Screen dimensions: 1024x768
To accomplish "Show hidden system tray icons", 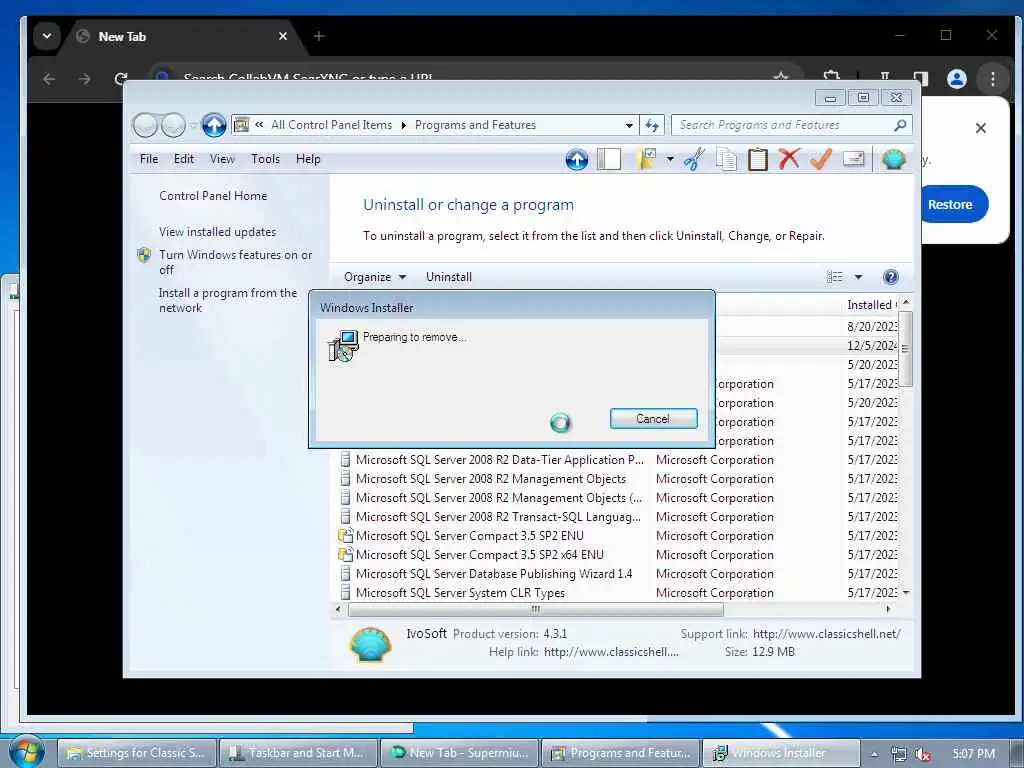I will pos(874,754).
